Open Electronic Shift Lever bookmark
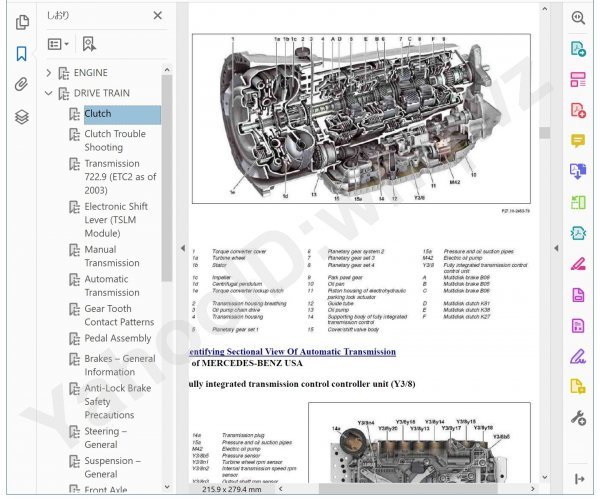 click(116, 220)
